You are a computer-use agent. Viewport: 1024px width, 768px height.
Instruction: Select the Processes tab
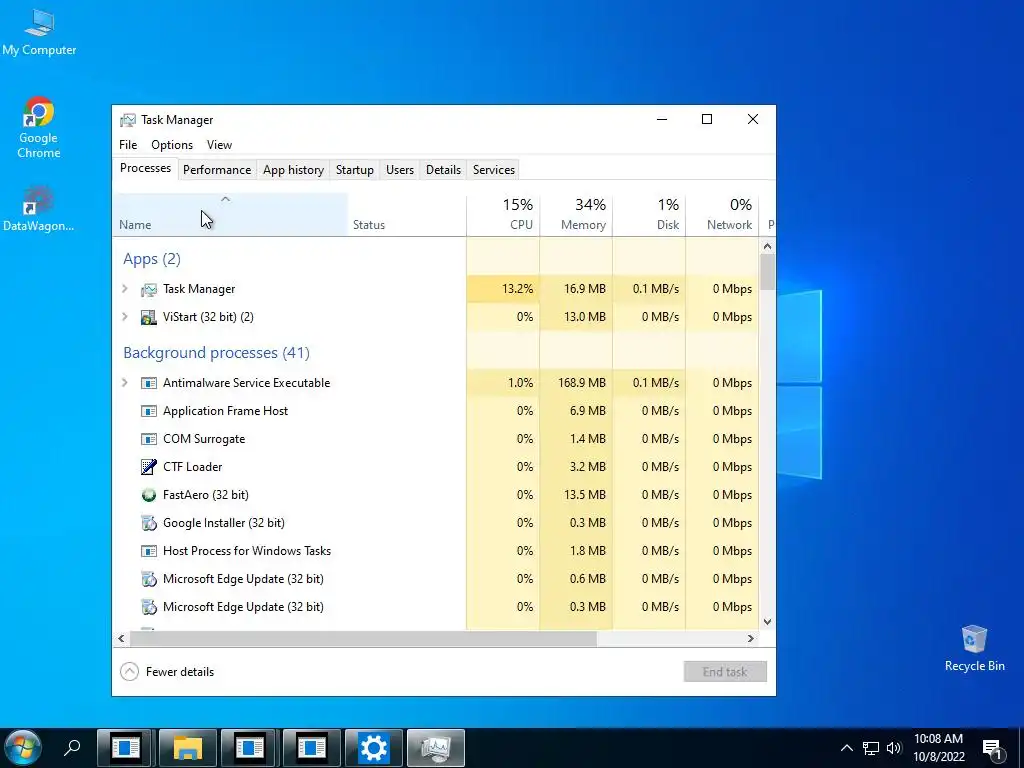[145, 168]
